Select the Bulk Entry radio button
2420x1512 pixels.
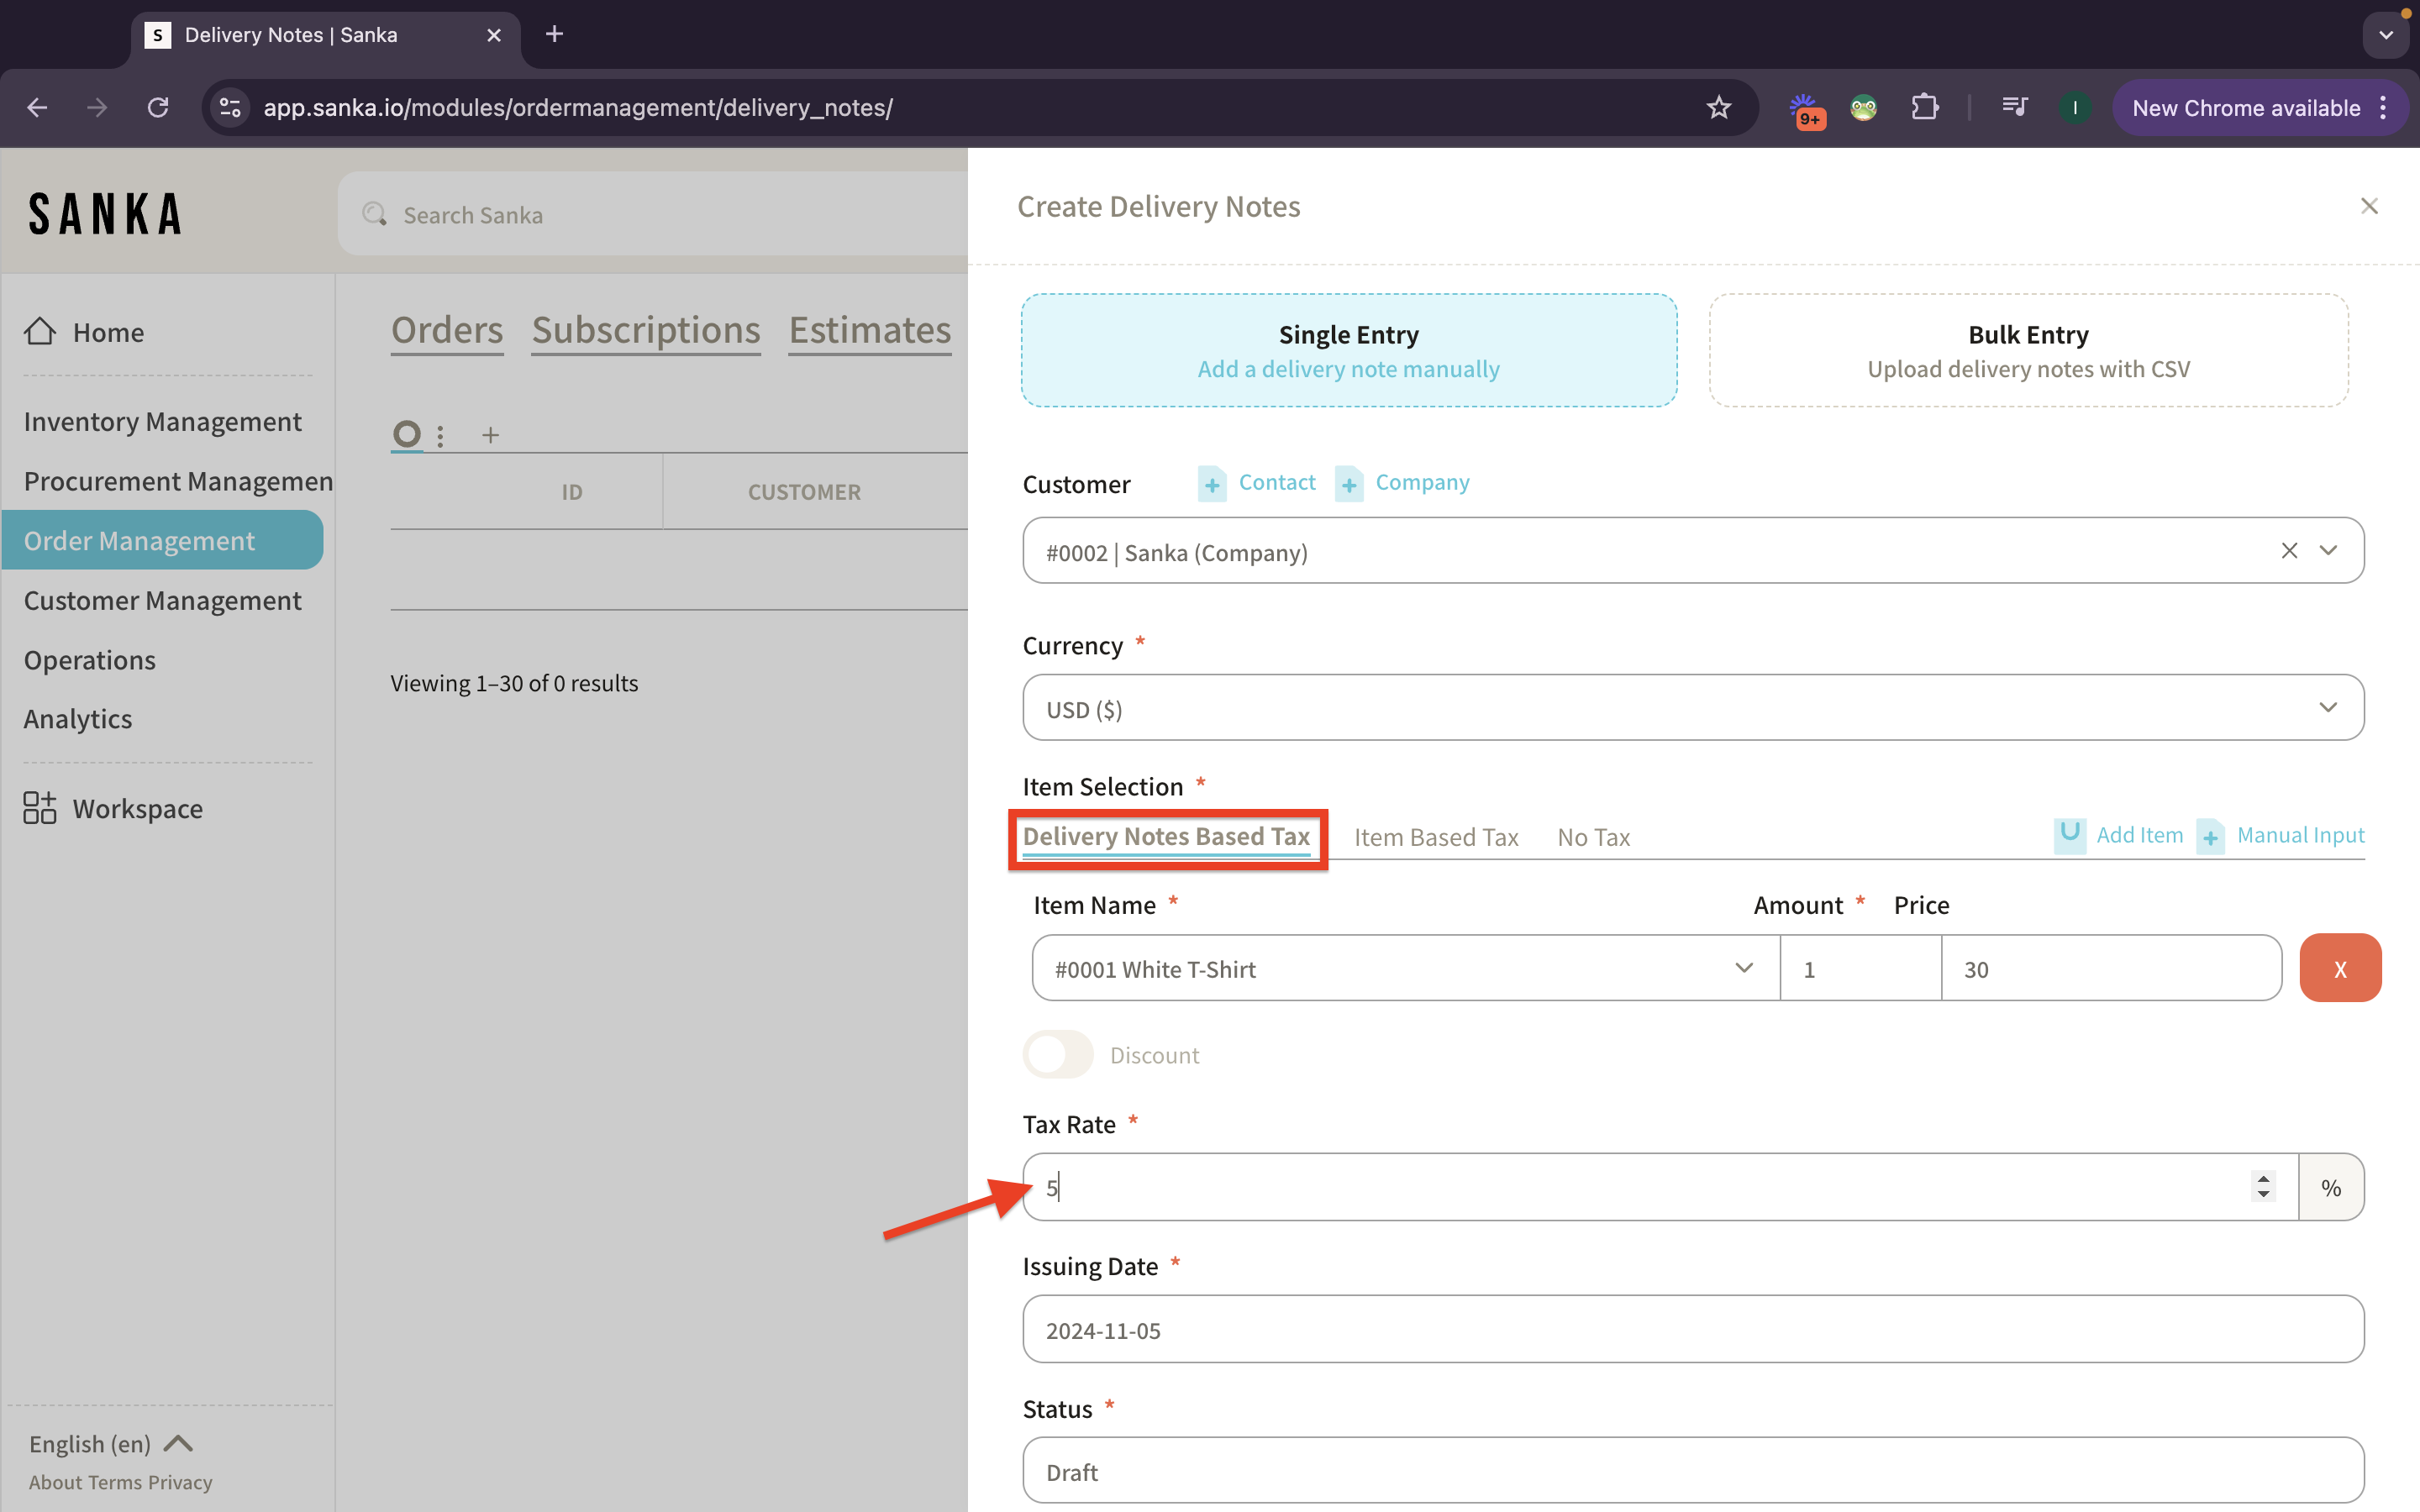coord(2028,349)
